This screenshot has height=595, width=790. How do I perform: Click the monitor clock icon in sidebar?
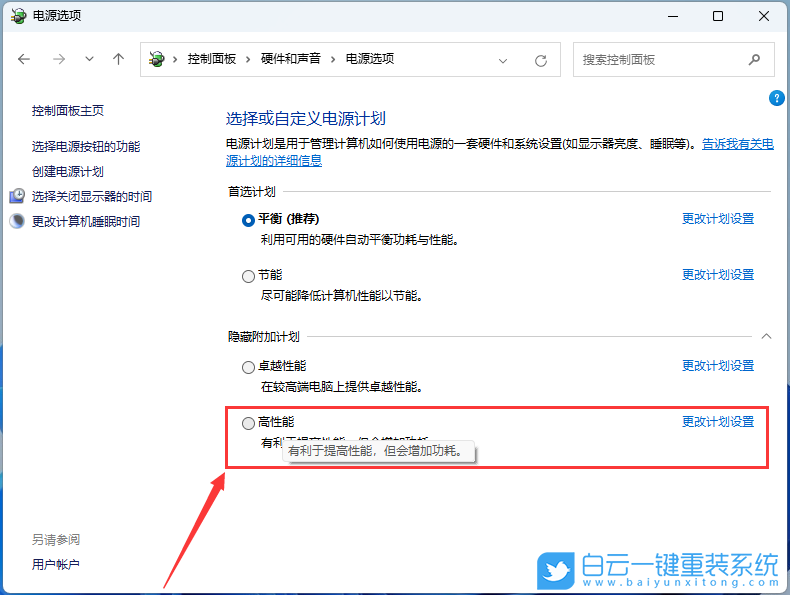coord(17,195)
